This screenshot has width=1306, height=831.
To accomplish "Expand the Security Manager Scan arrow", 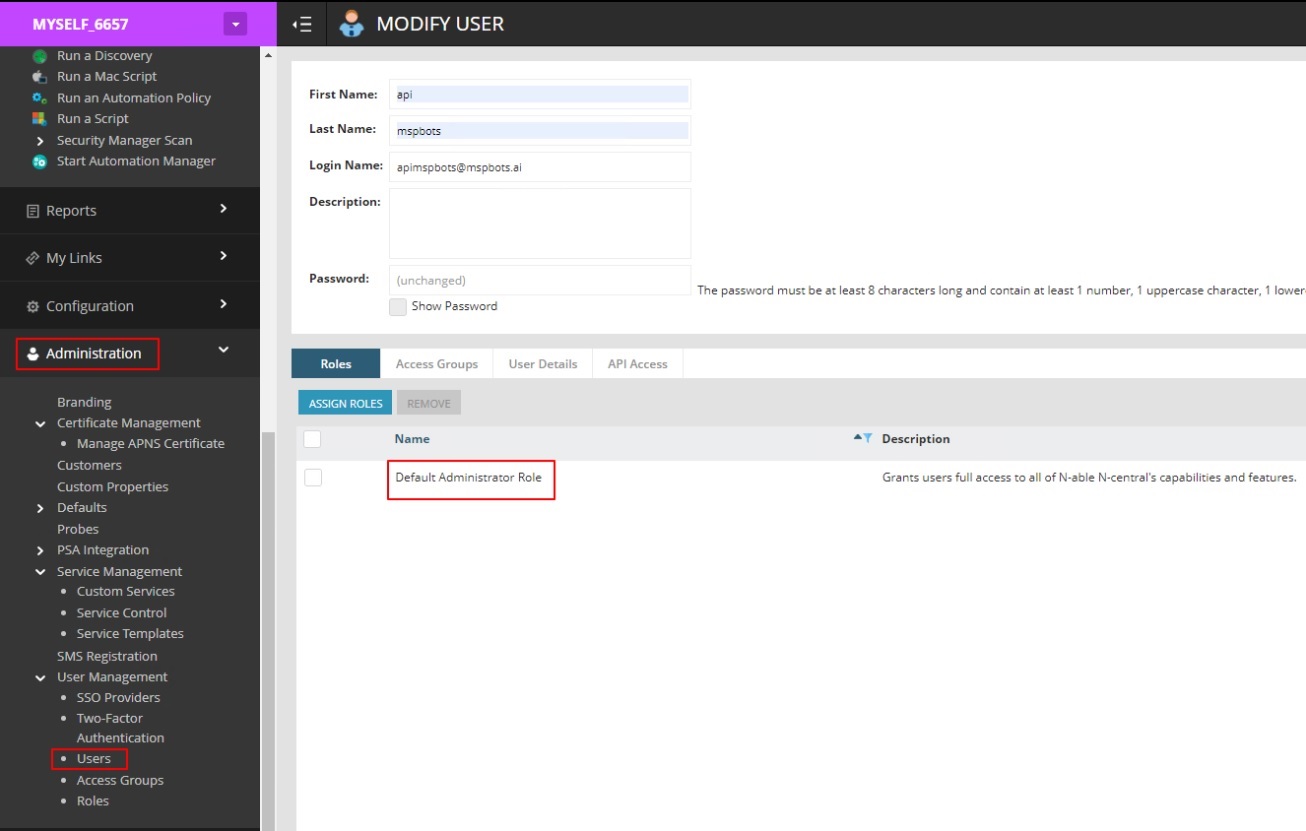I will click(40, 141).
